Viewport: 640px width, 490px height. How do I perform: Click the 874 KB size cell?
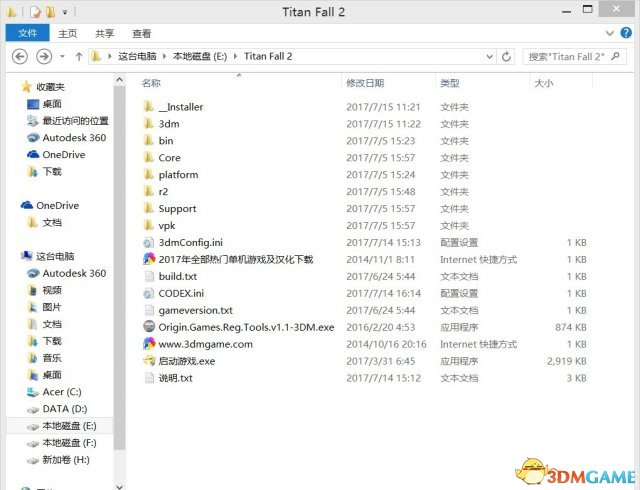point(571,327)
